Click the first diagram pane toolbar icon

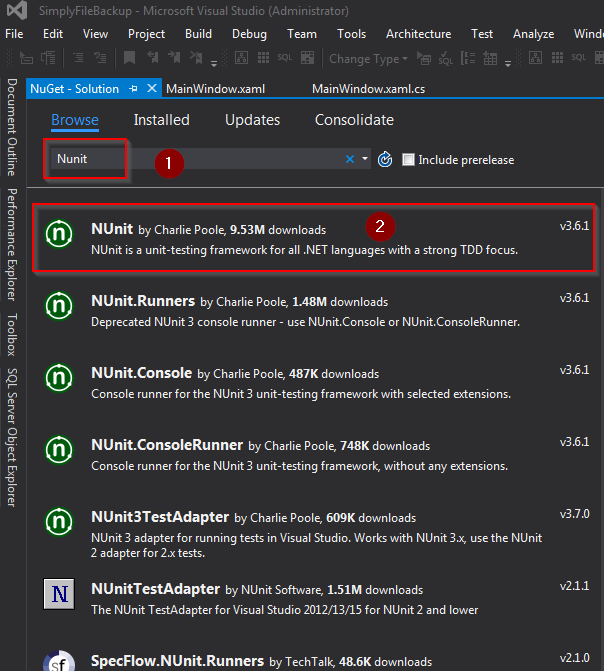click(241, 58)
